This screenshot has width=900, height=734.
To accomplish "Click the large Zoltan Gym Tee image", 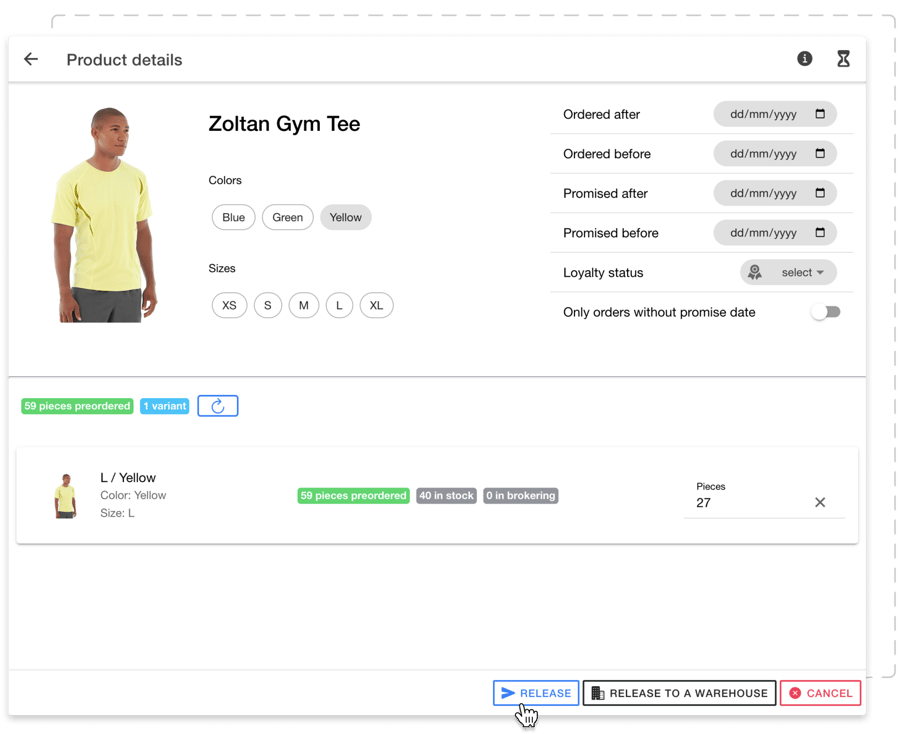I will [x=105, y=215].
